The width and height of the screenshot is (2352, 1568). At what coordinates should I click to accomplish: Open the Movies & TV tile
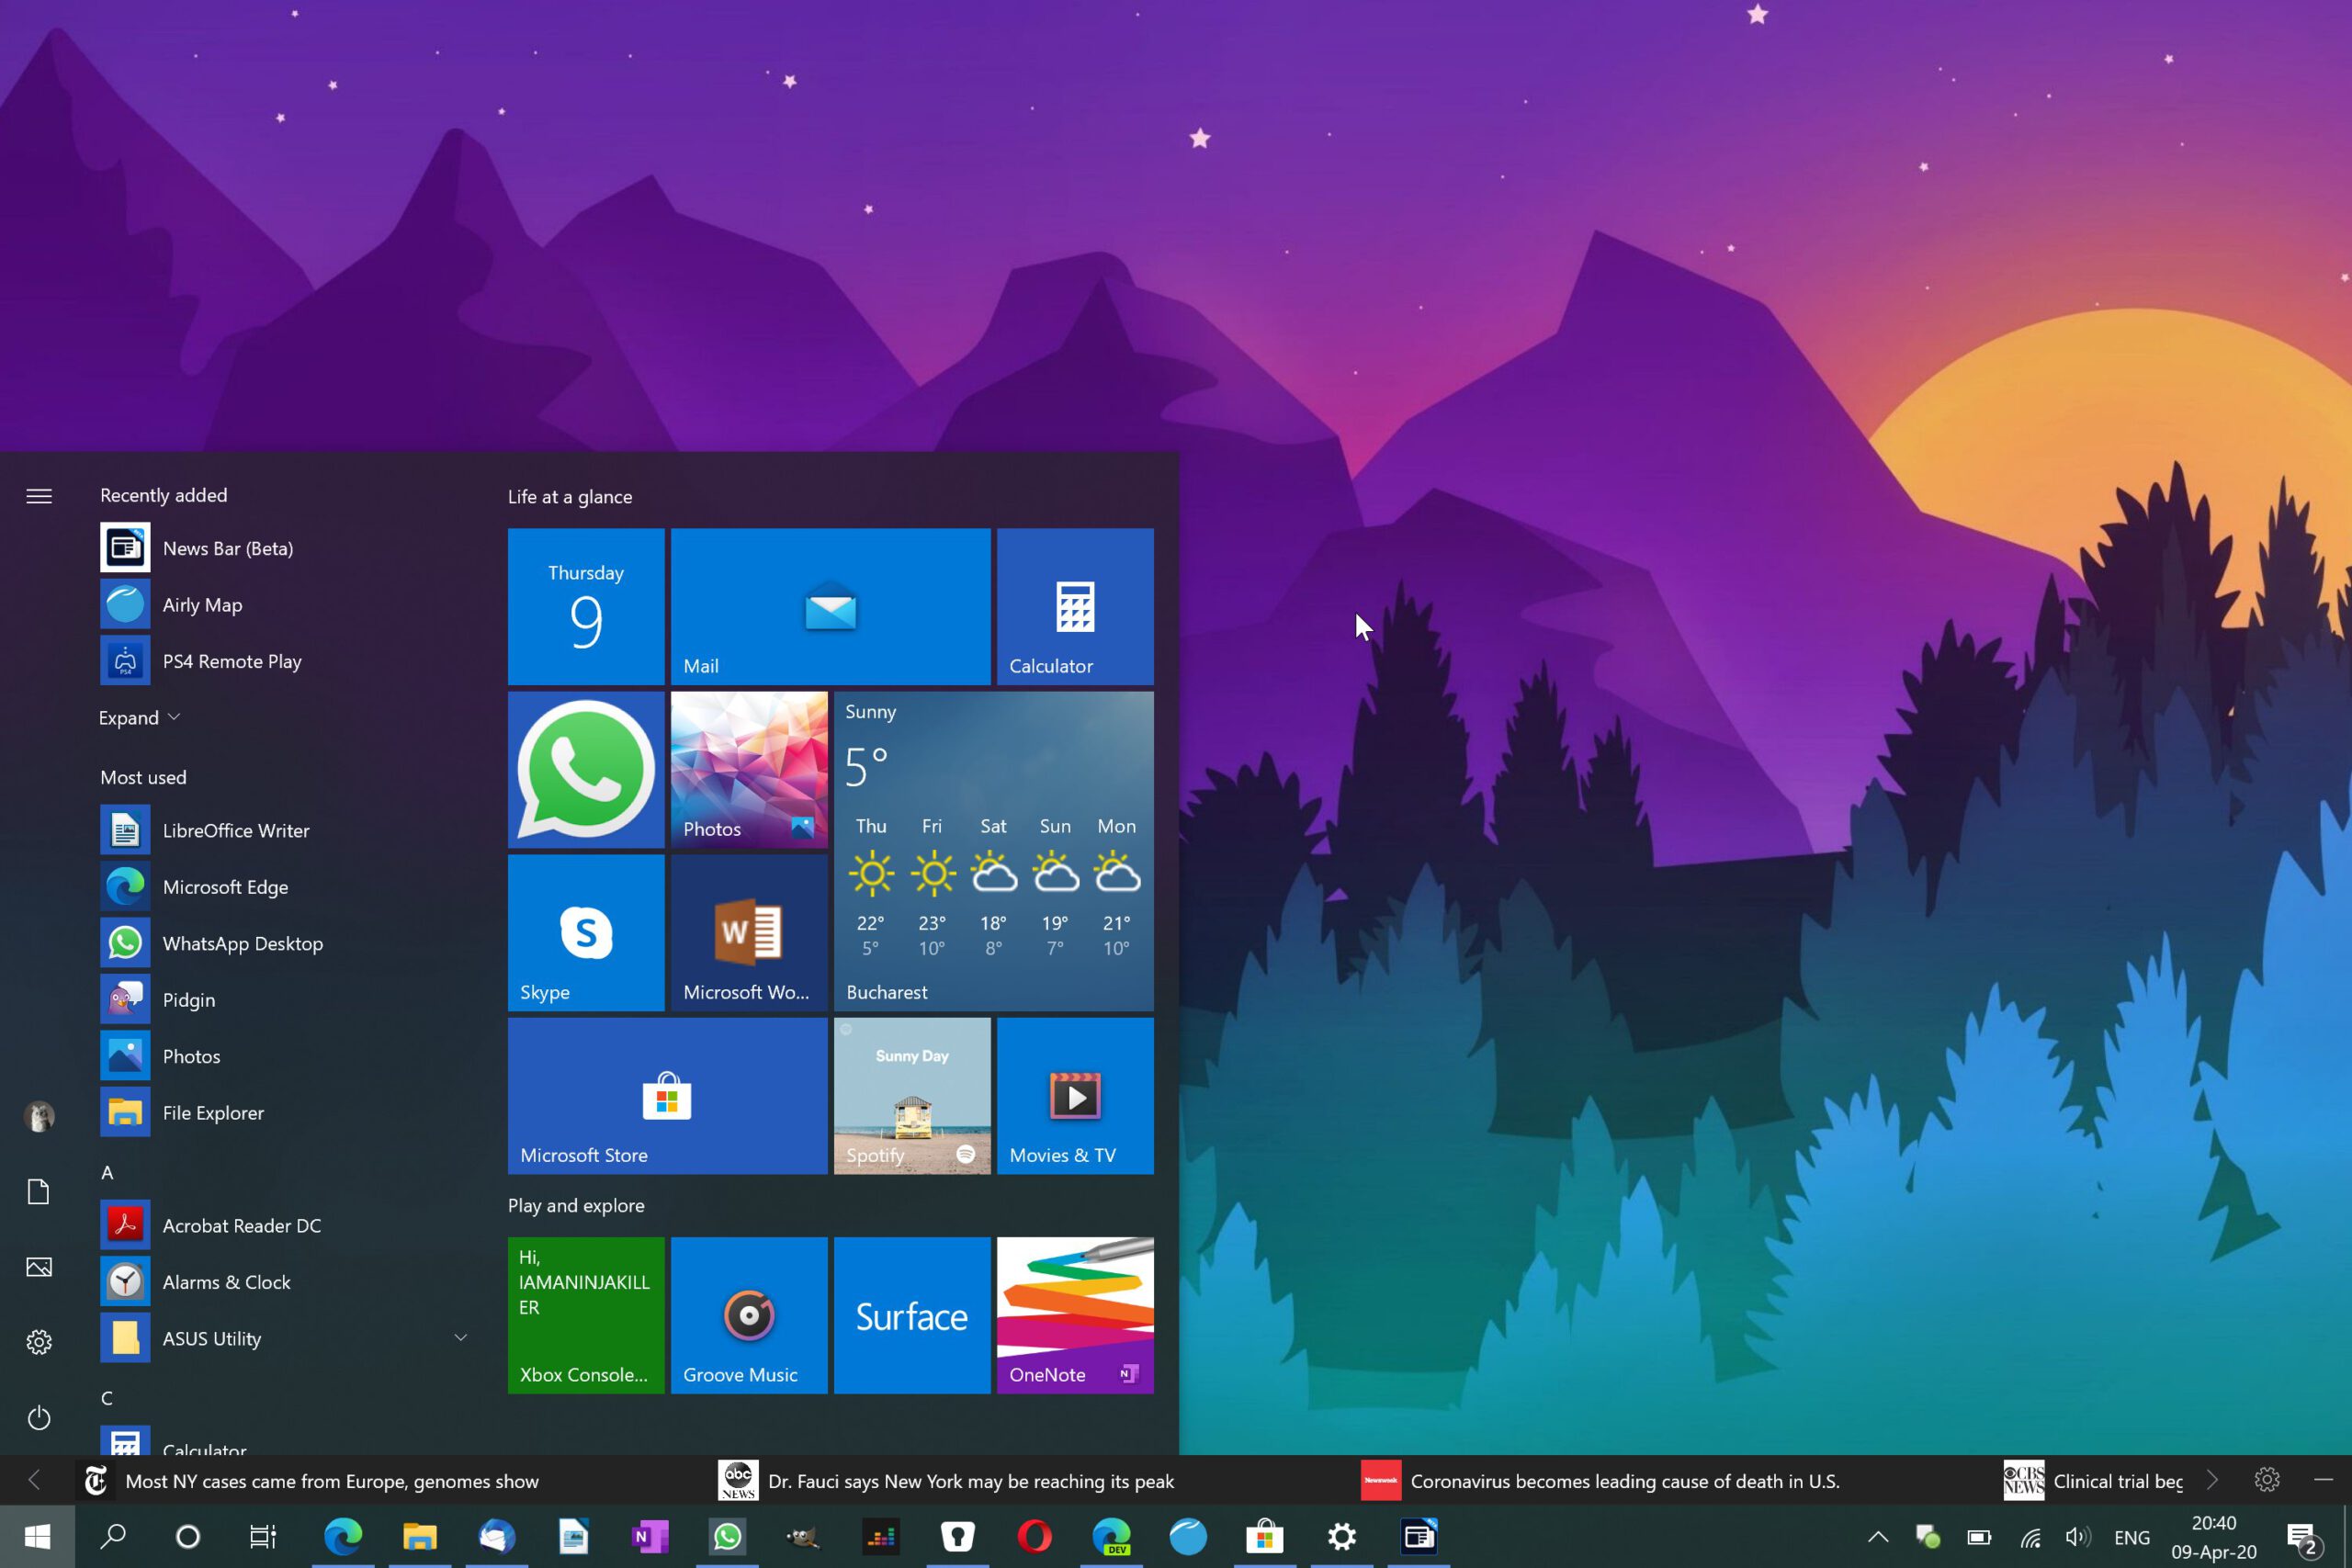[1075, 1096]
